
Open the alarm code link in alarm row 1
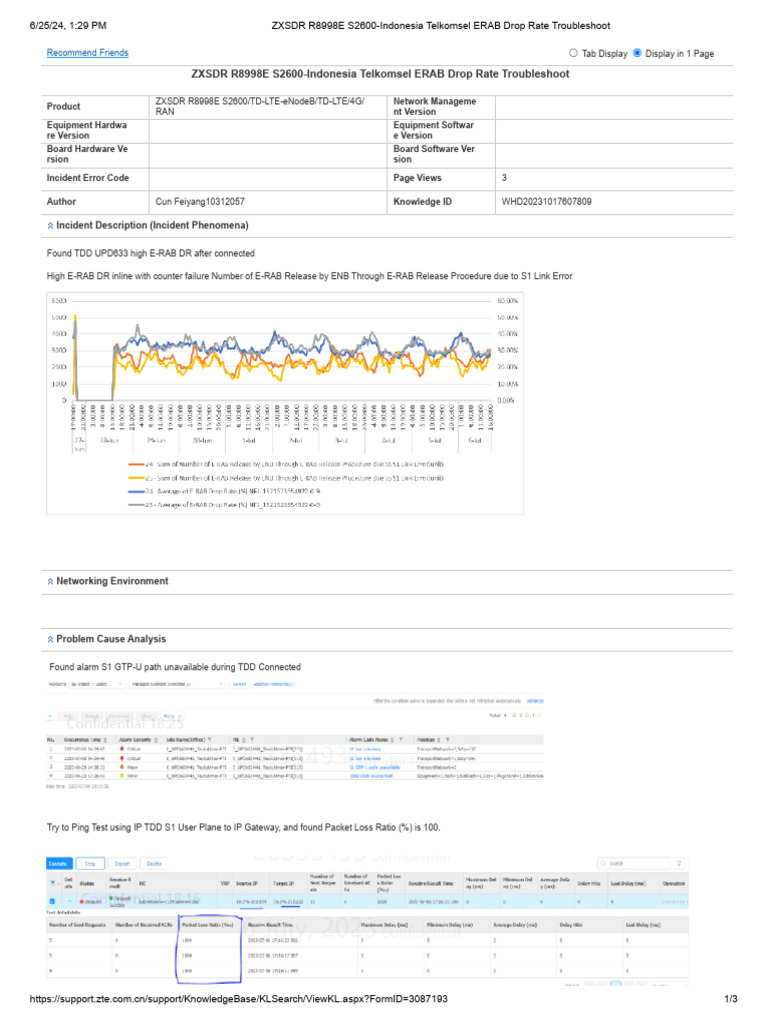pos(365,749)
